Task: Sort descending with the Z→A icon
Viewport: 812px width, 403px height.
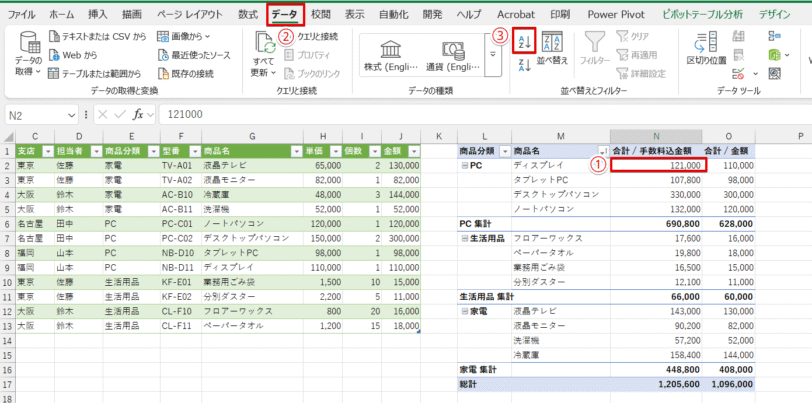Action: (524, 65)
